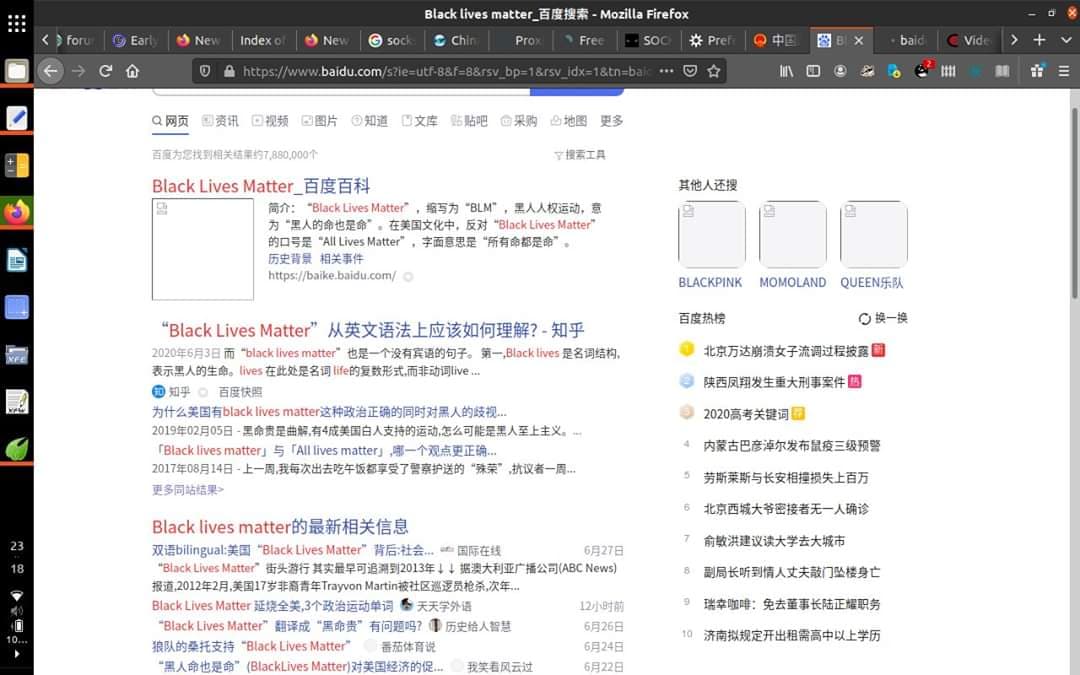The width and height of the screenshot is (1080, 675).
Task: Open text editor in dock
Action: click(17, 118)
